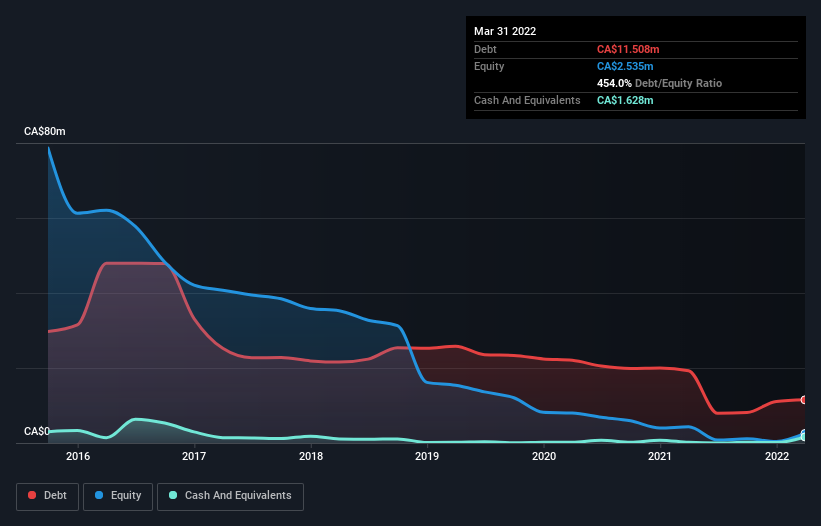Click the CA$2.535m equity value
The width and height of the screenshot is (821, 526).
click(x=625, y=66)
